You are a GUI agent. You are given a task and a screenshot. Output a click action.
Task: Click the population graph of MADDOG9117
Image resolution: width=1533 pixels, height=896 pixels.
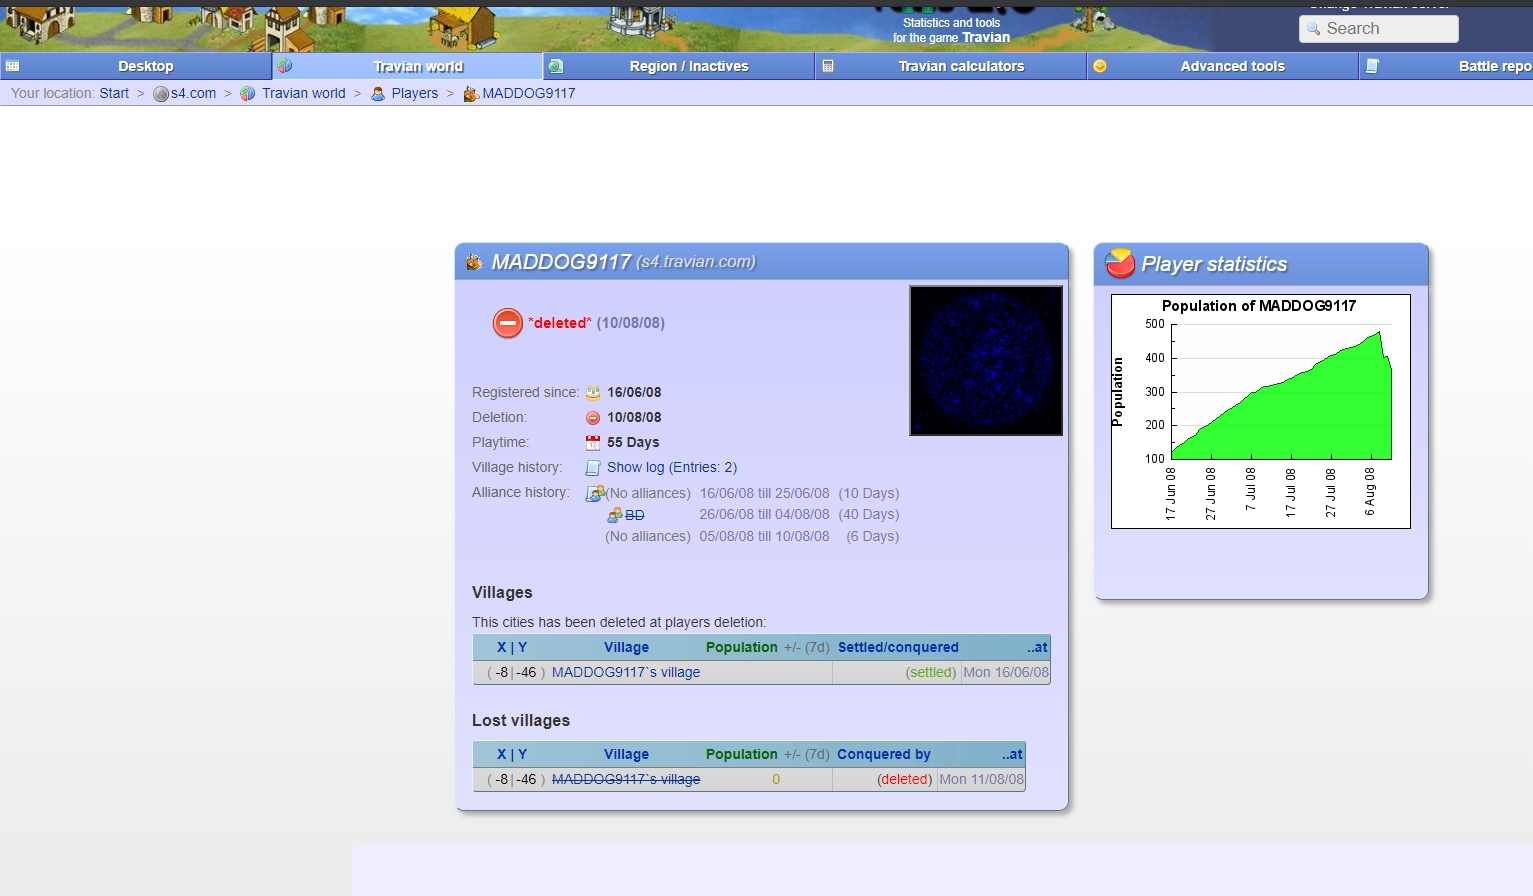pos(1261,411)
